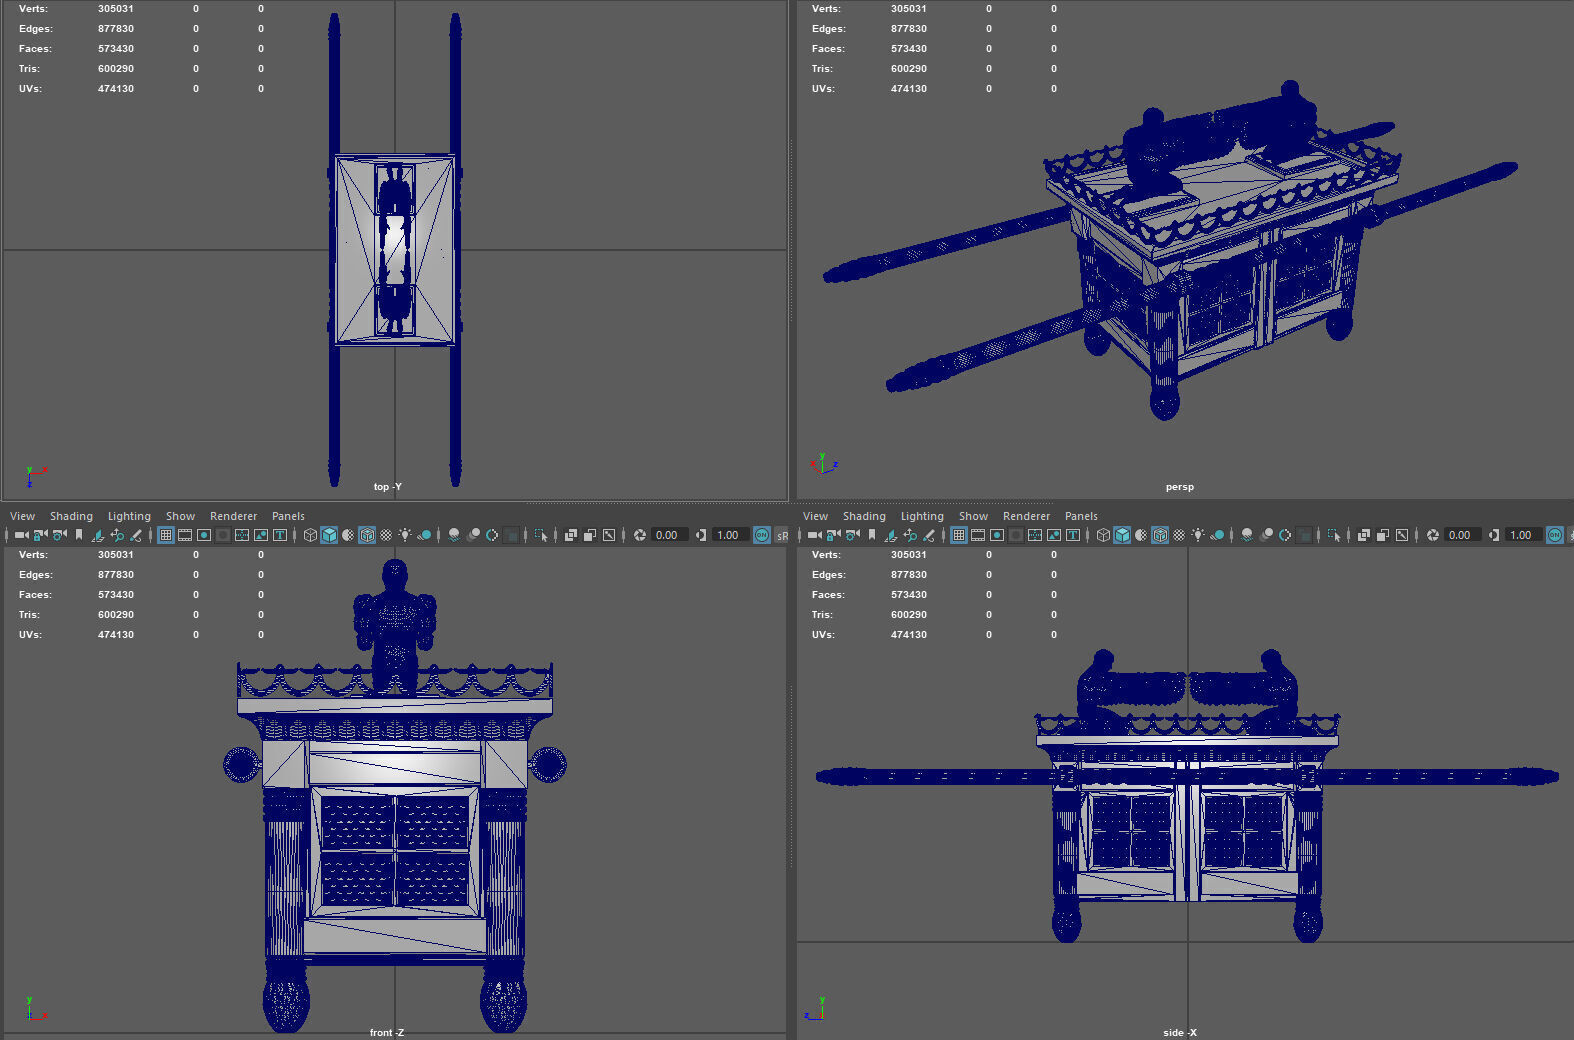Click Isolate Select icon in side panel toolbar
The height and width of the screenshot is (1040, 1574).
1334,535
